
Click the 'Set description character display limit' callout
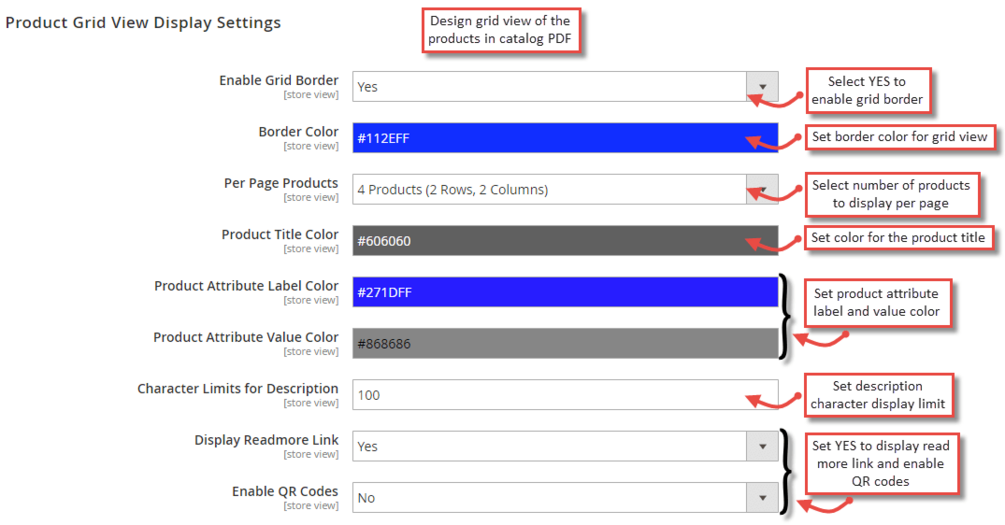pyautogui.click(x=876, y=395)
